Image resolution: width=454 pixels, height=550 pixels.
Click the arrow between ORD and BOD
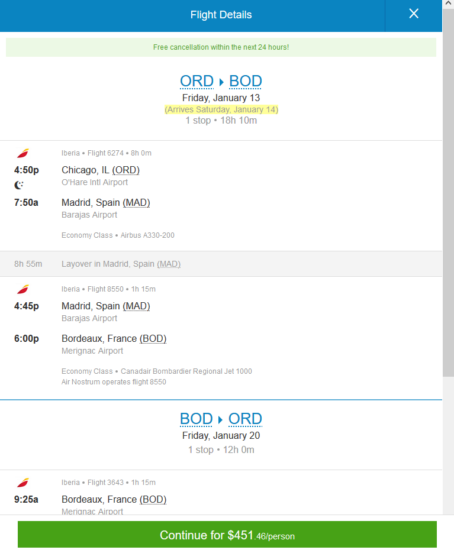(x=221, y=82)
